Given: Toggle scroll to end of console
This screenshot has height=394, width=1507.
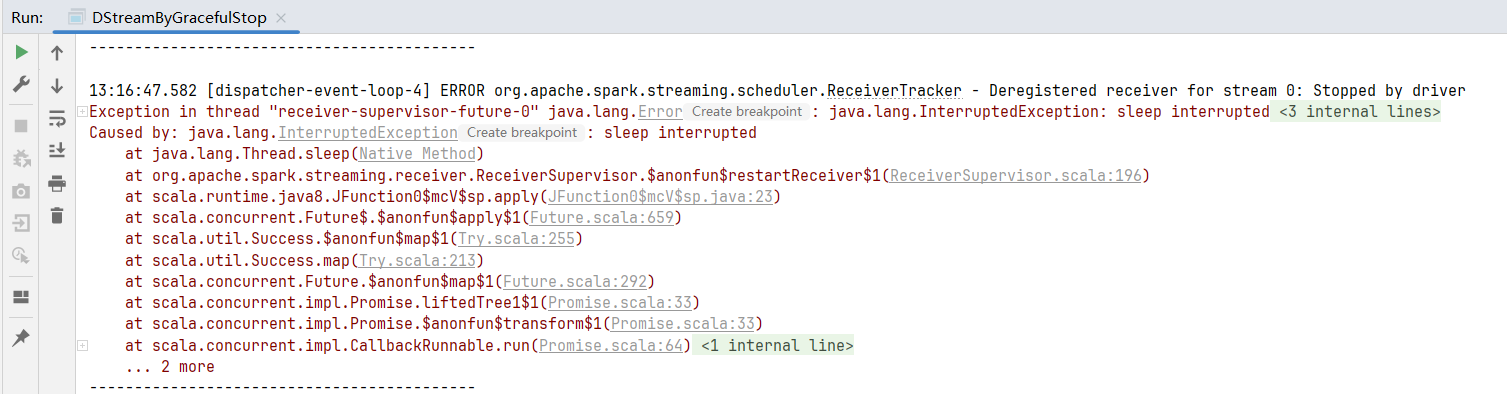Looking at the screenshot, I should click(57, 150).
